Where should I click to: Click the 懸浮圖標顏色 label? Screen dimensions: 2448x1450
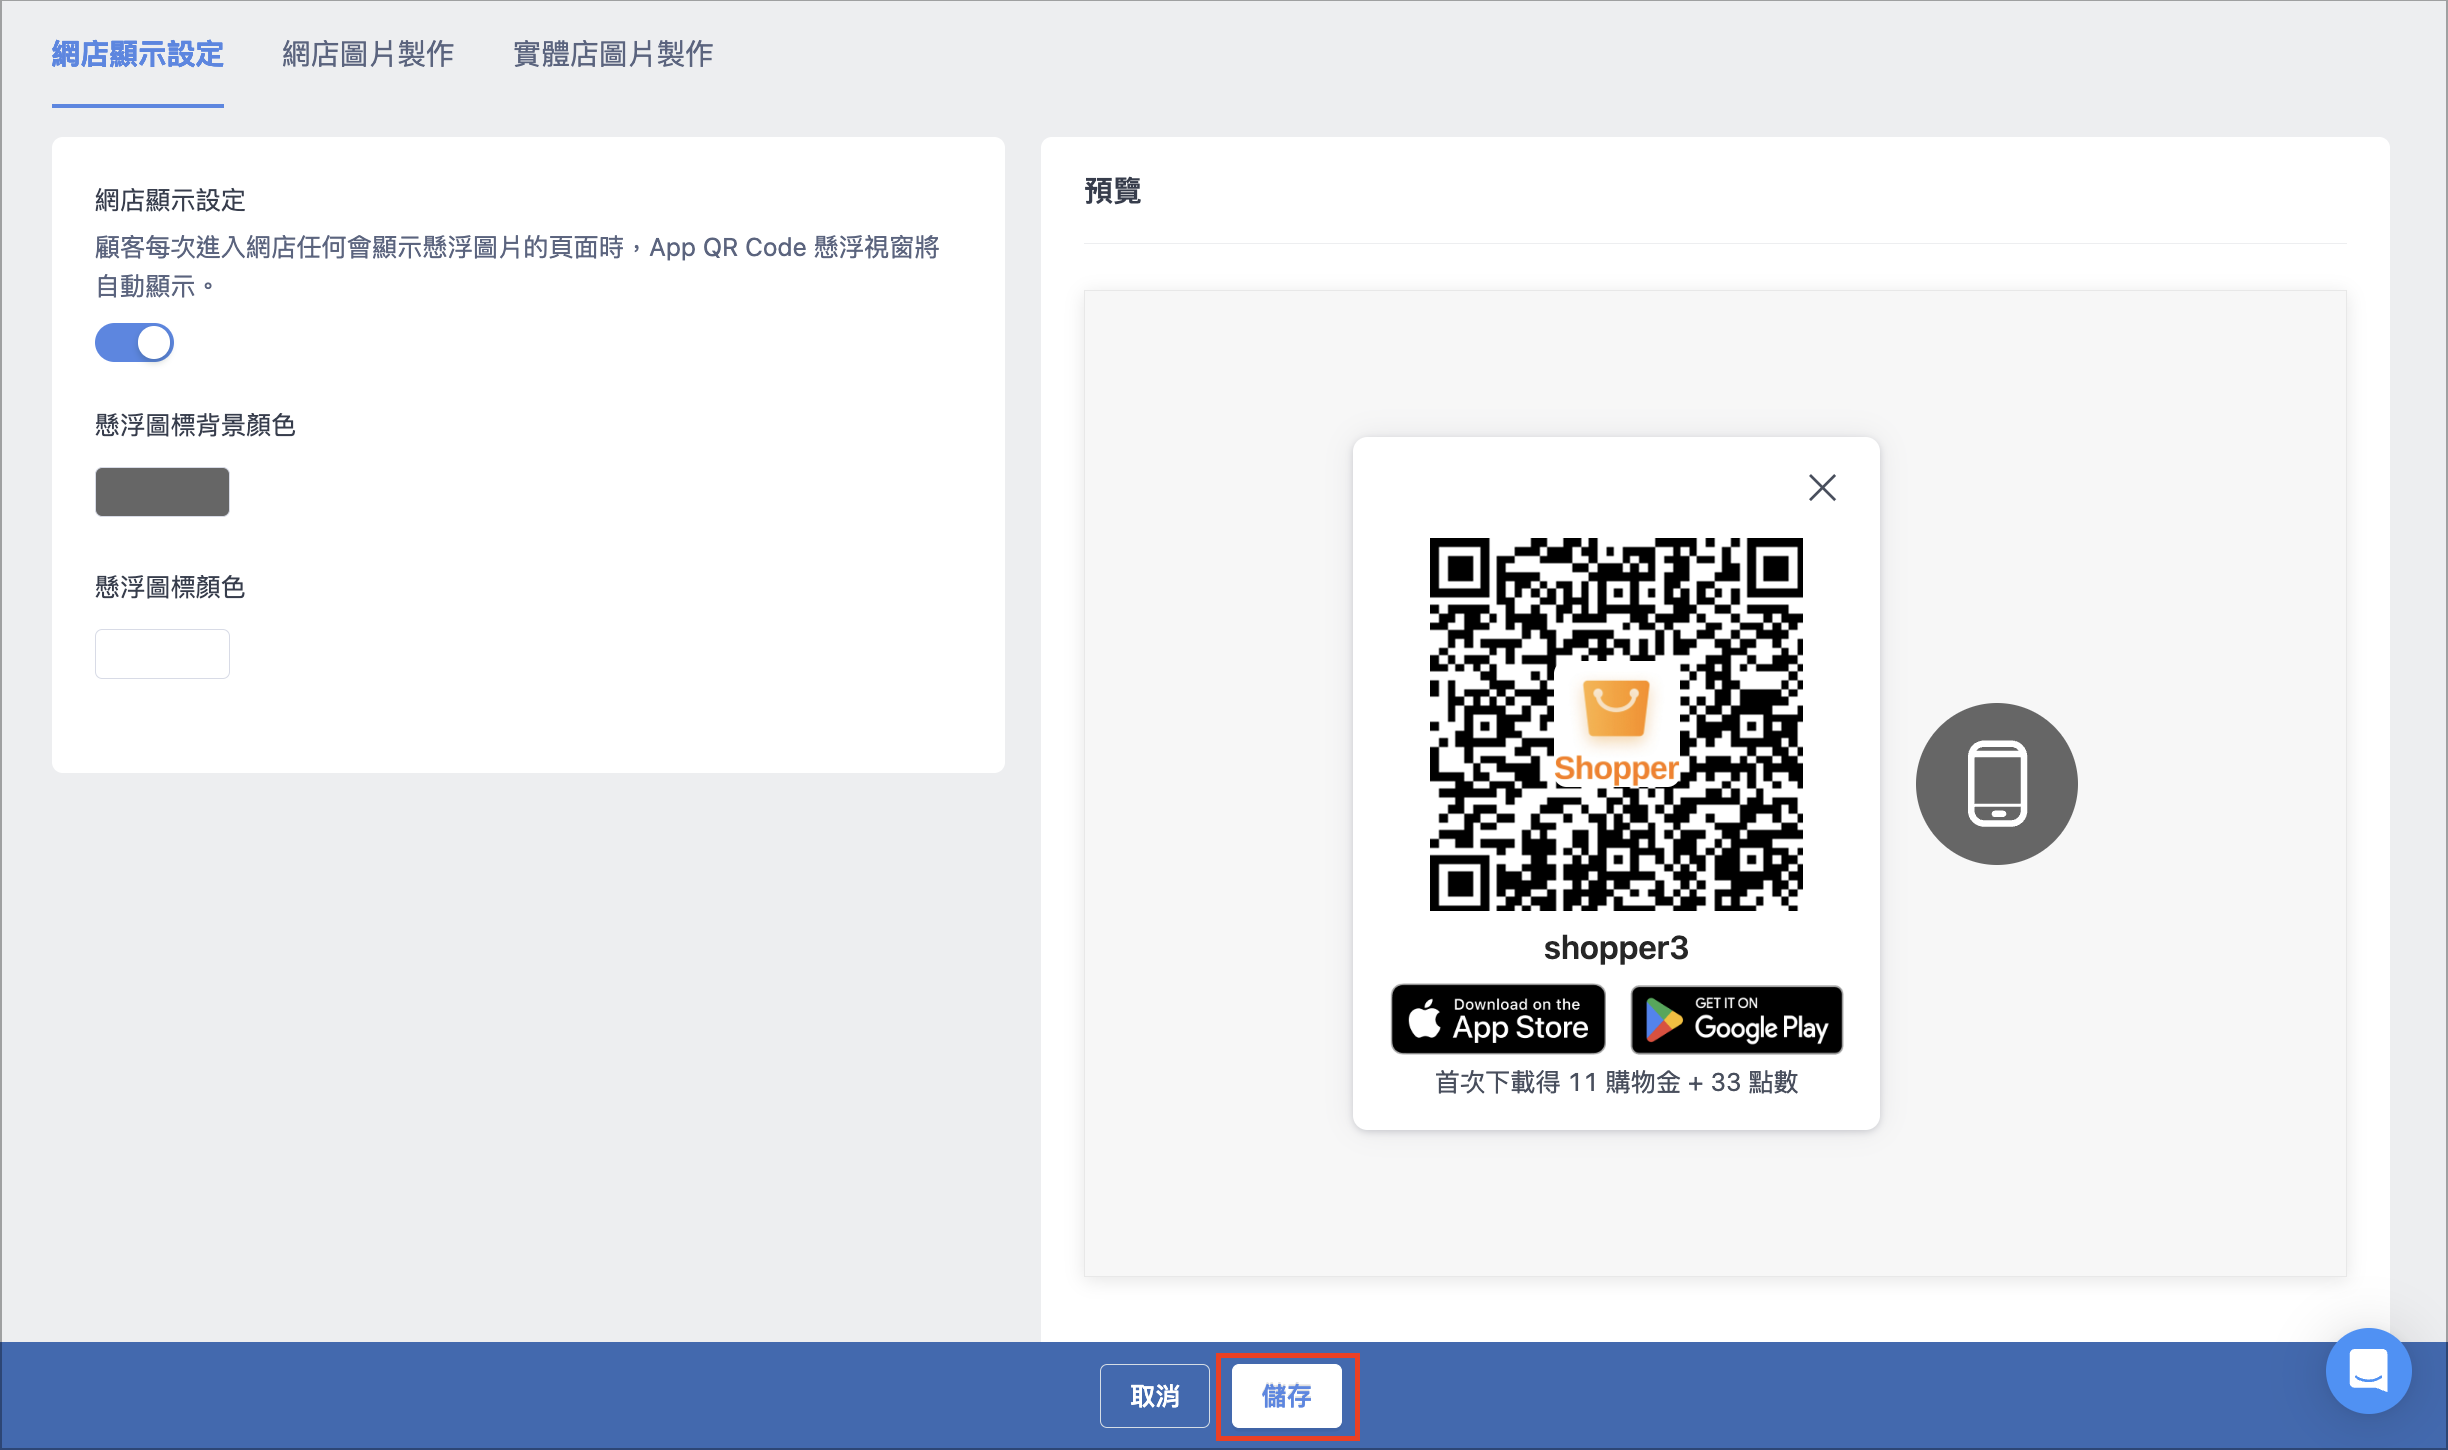pyautogui.click(x=170, y=588)
